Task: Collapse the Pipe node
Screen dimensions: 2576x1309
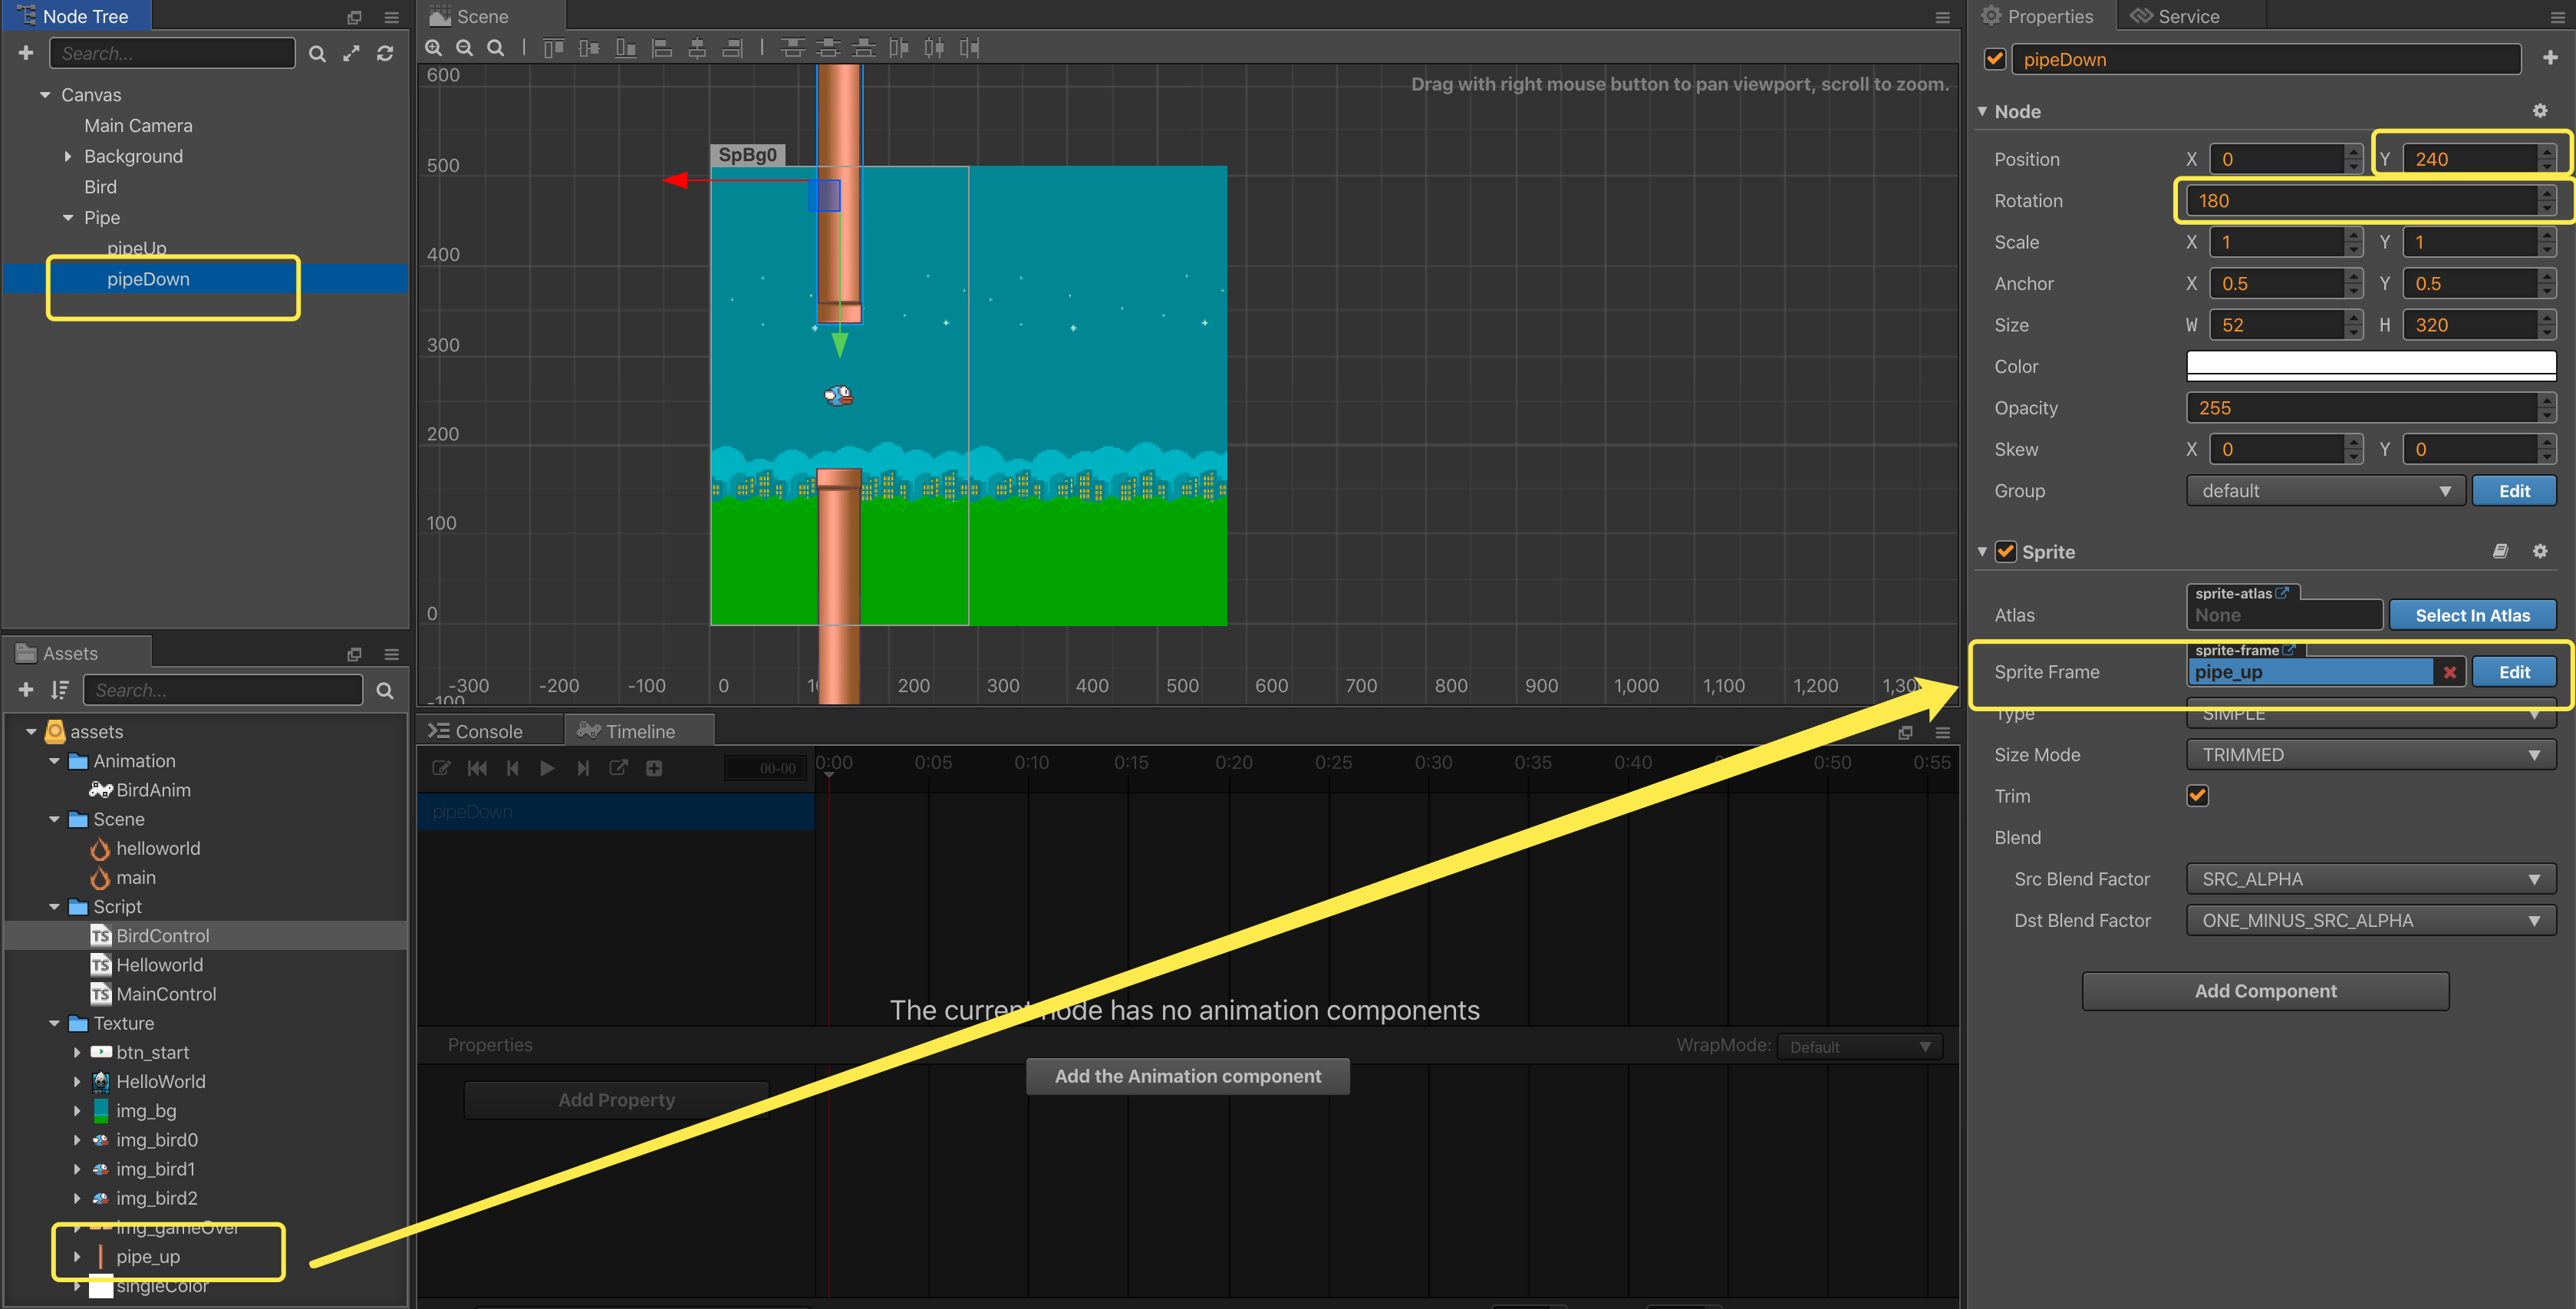Action: pyautogui.click(x=68, y=218)
